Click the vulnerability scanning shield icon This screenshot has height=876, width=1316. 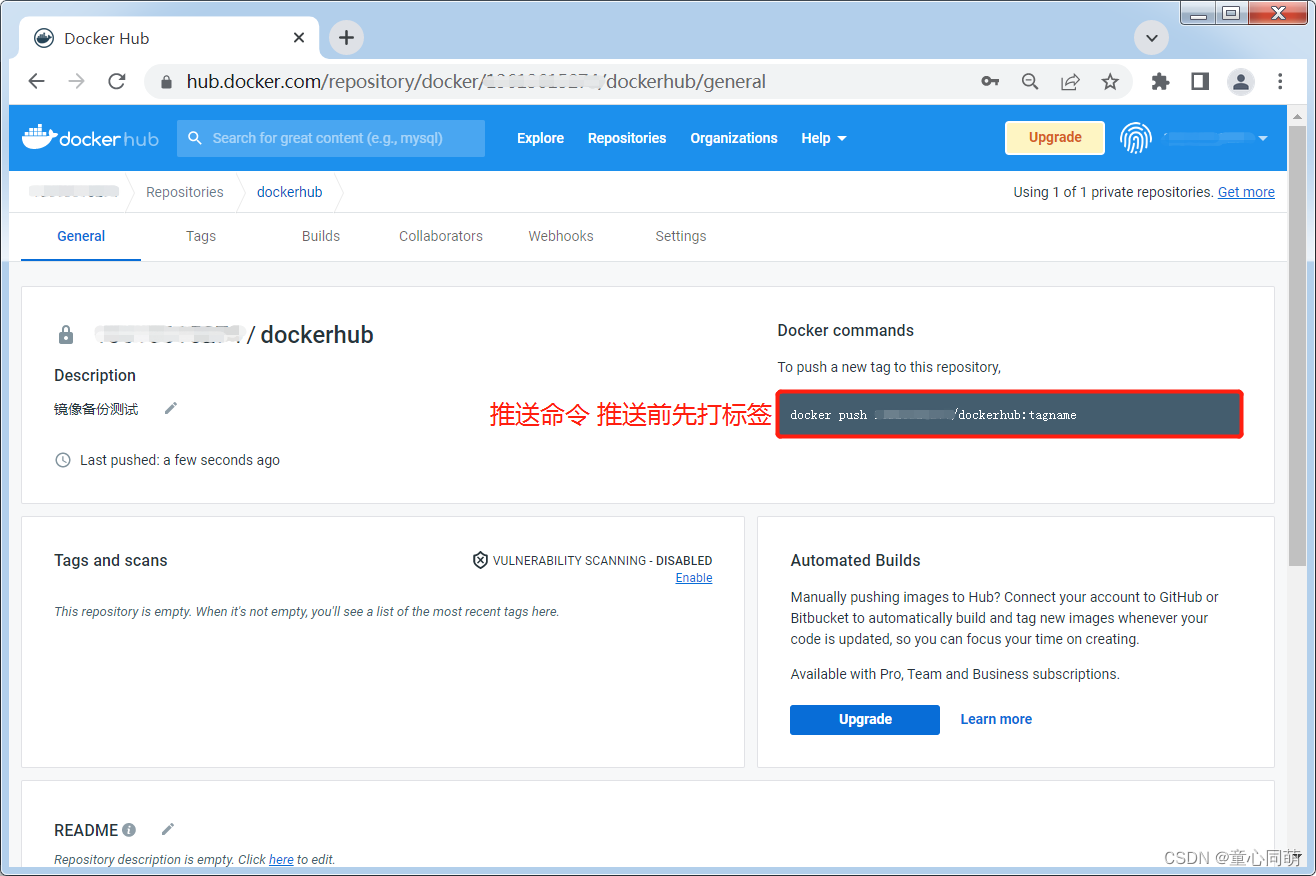click(x=480, y=560)
